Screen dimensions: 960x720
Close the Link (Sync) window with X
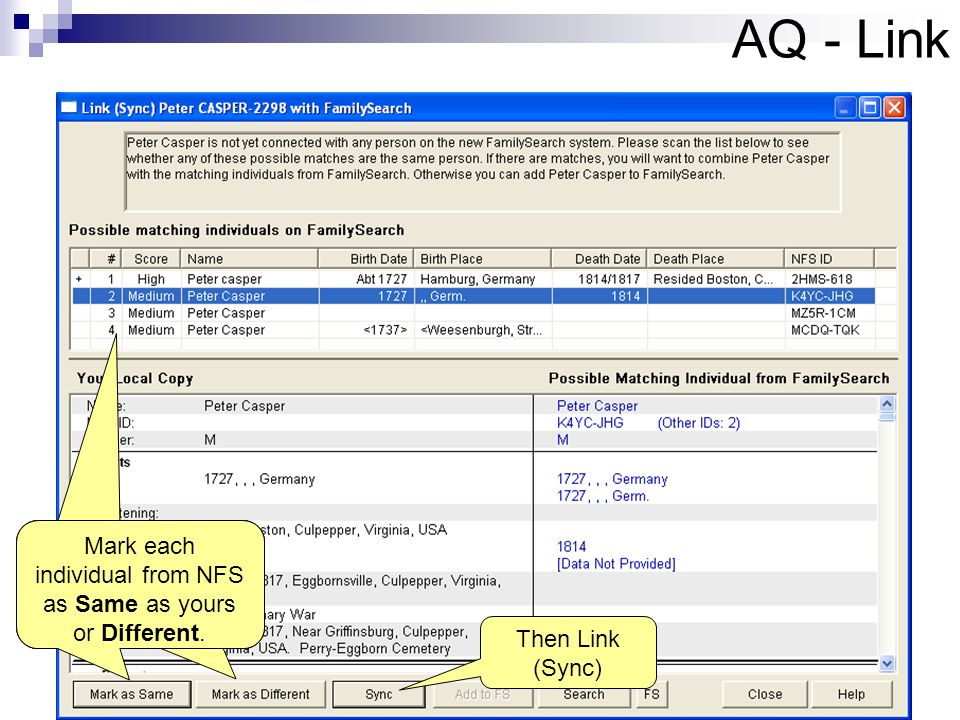point(894,108)
